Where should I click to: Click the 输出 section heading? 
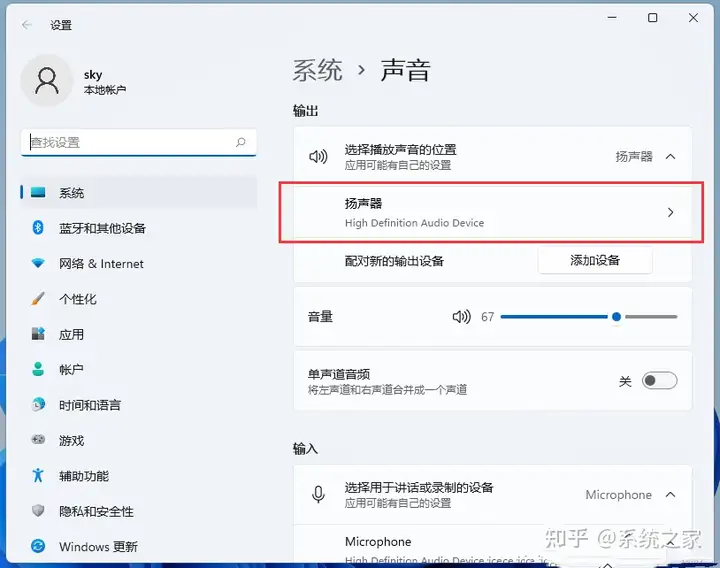click(x=305, y=111)
